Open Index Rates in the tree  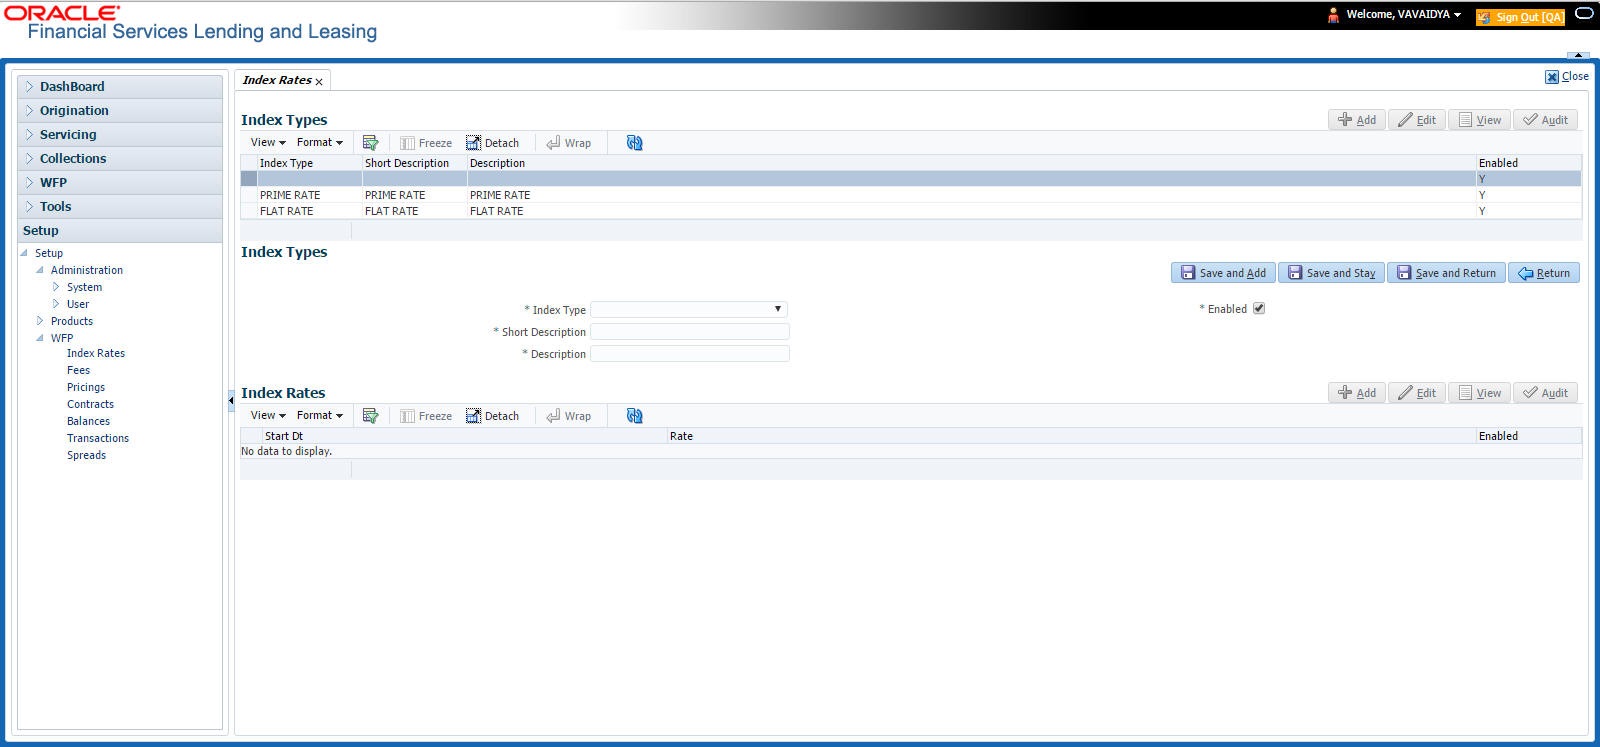point(96,353)
